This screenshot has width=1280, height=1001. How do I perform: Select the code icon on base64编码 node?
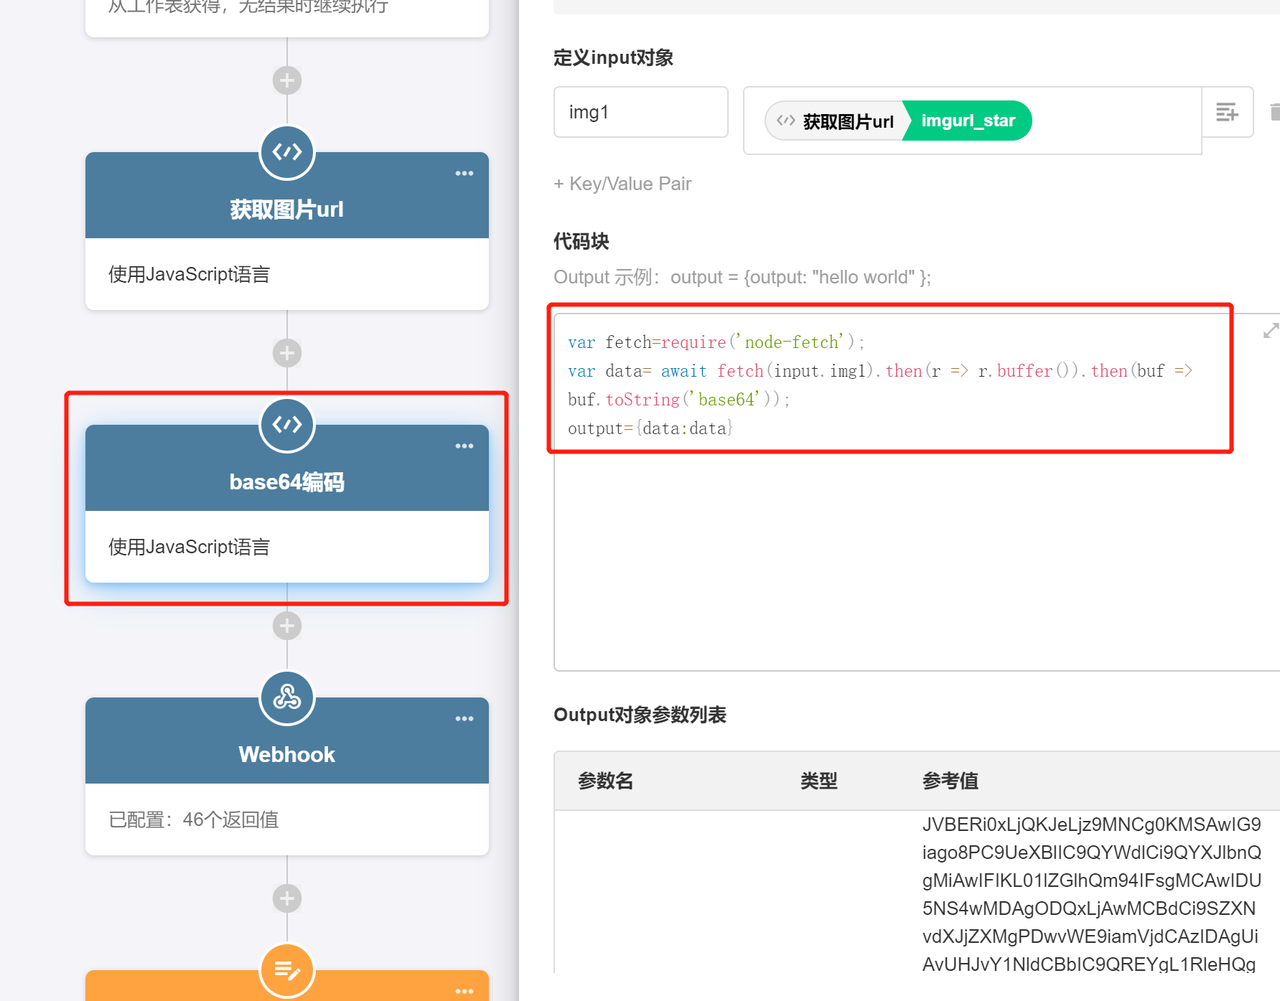(287, 425)
